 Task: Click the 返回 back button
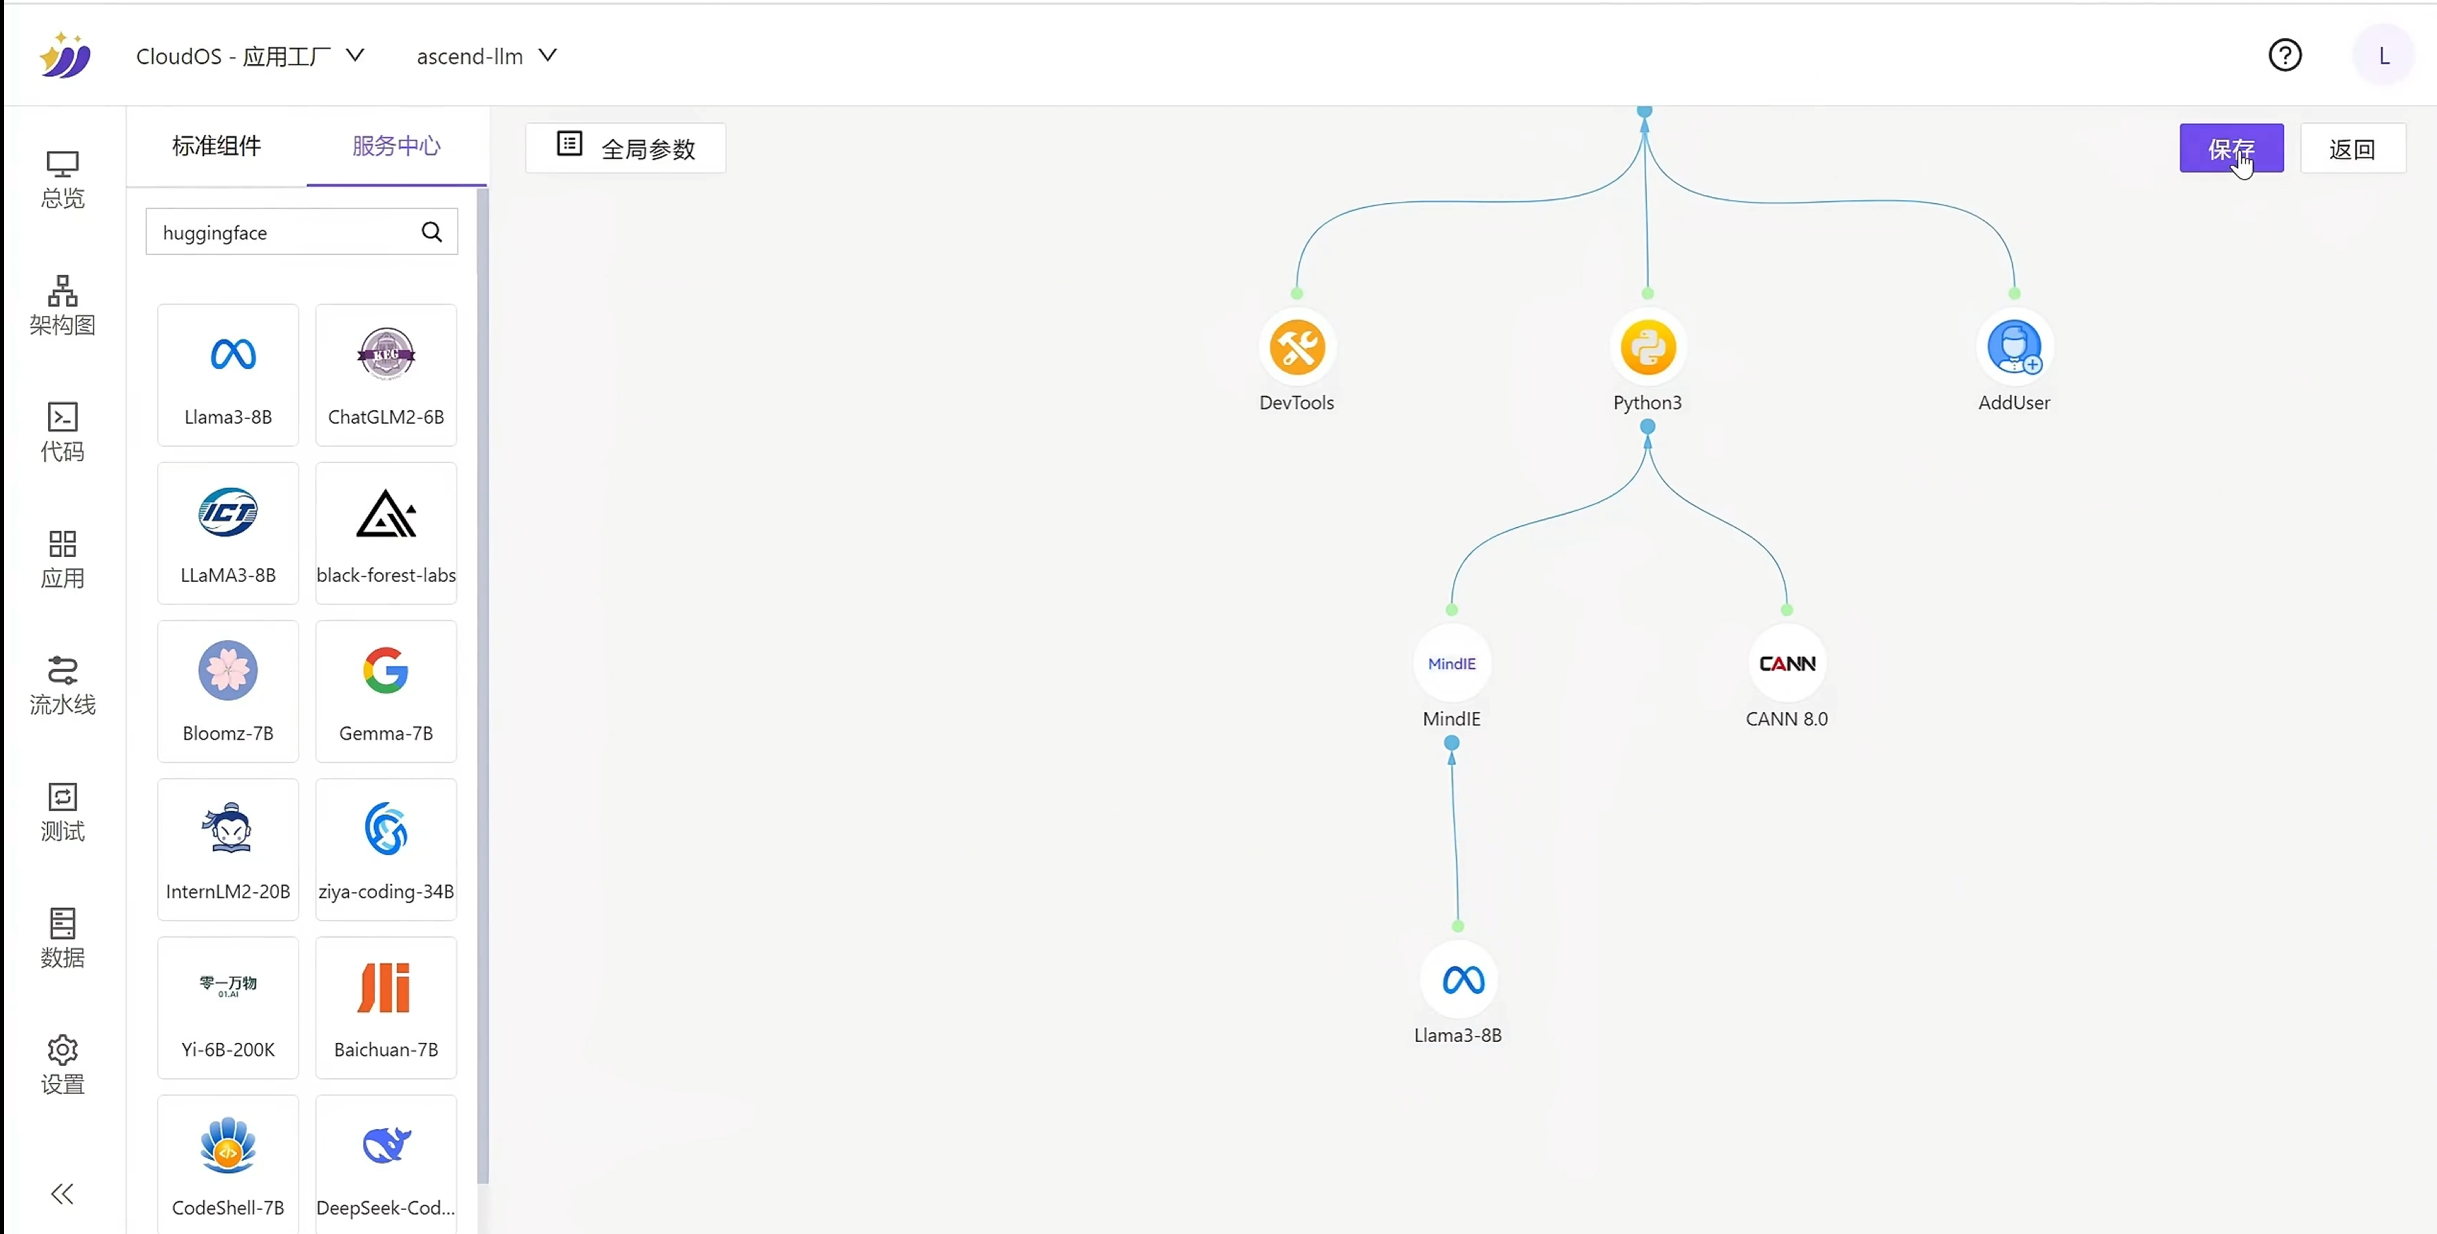click(x=2352, y=149)
